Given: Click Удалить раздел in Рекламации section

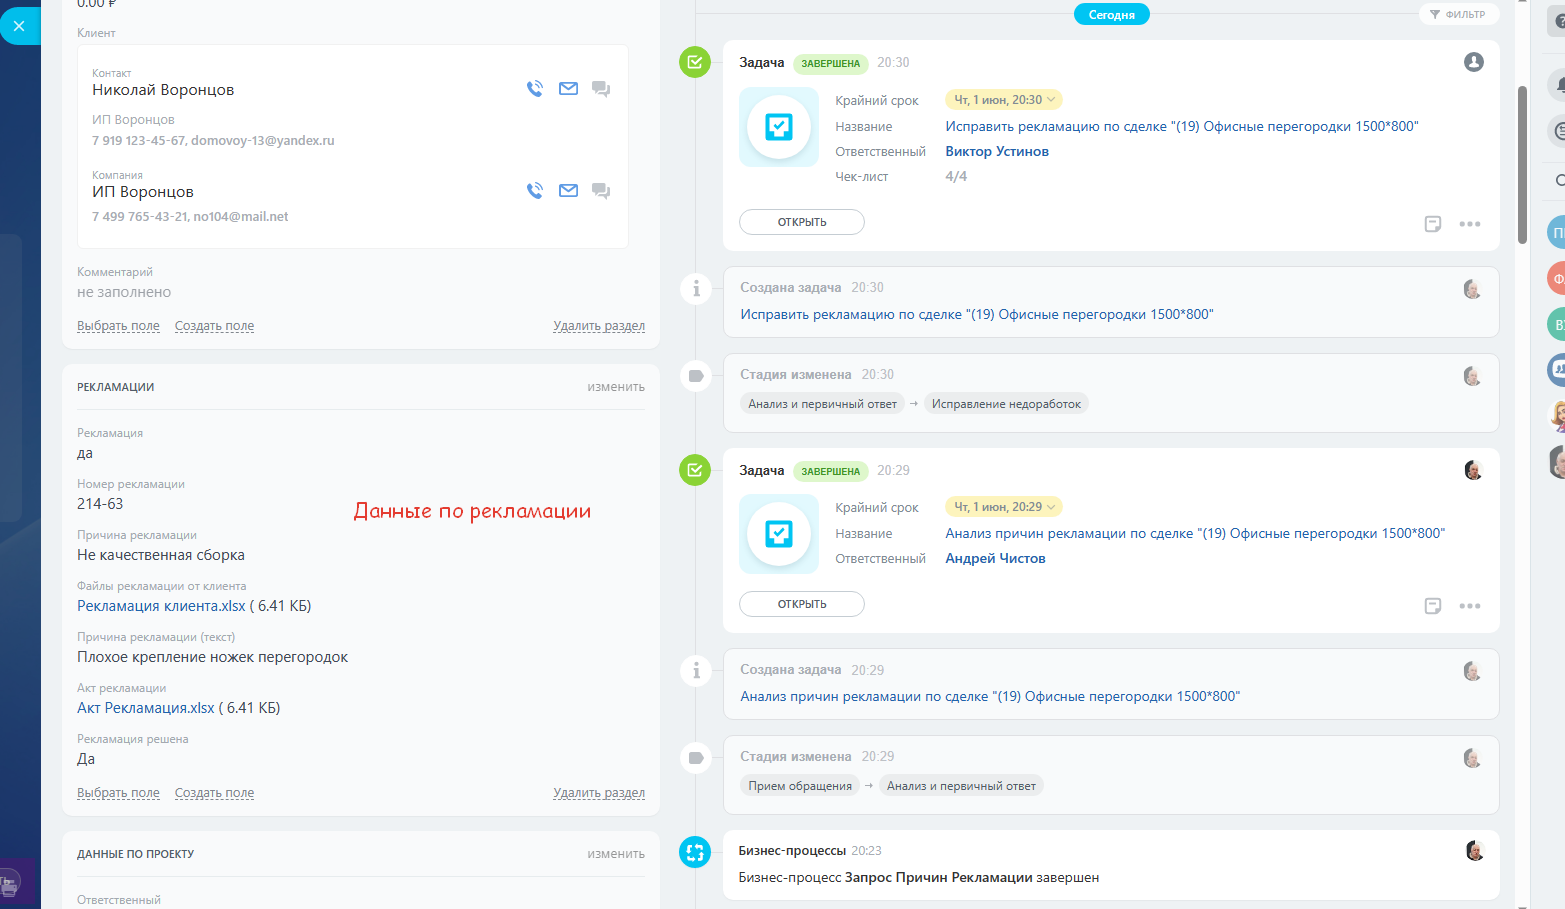Looking at the screenshot, I should [x=598, y=793].
